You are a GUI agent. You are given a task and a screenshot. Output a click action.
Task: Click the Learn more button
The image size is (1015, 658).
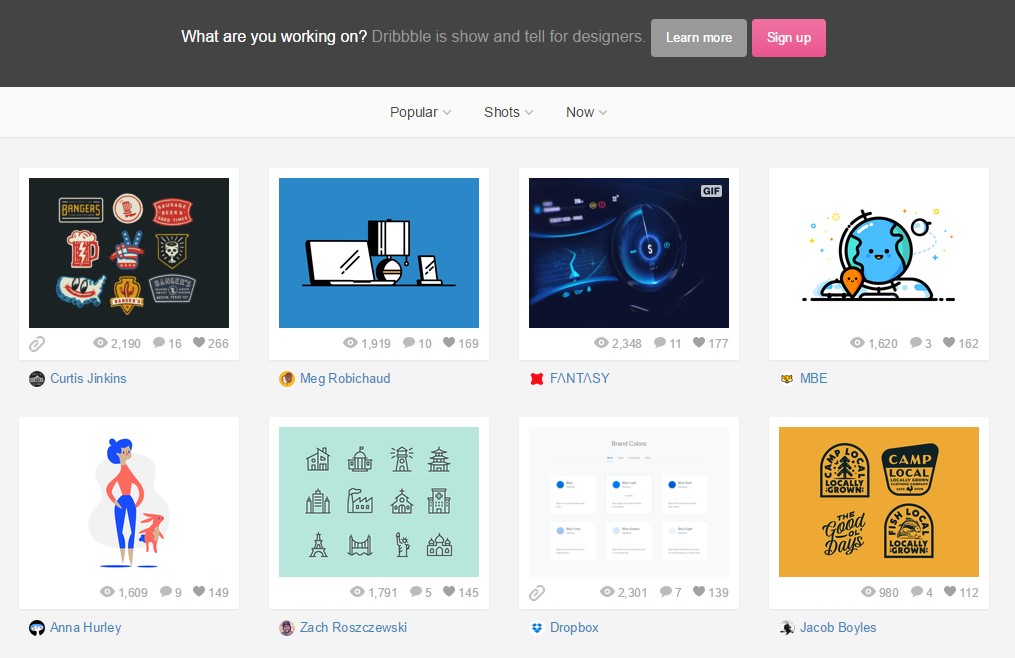698,38
